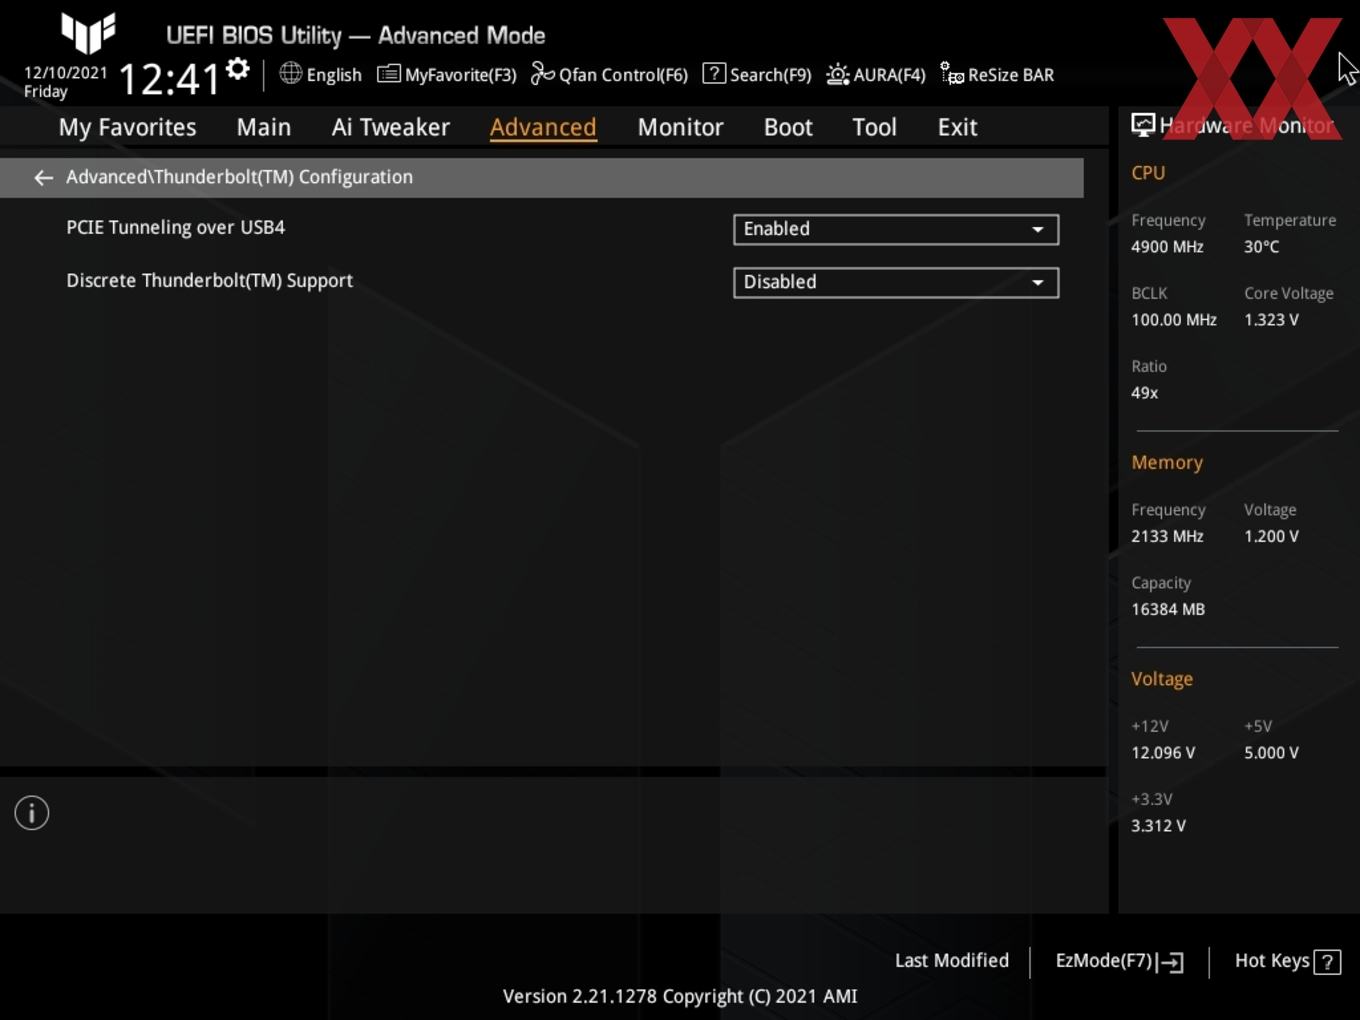
Task: Click arrow of the Disabled combo box
Action: (x=1038, y=282)
